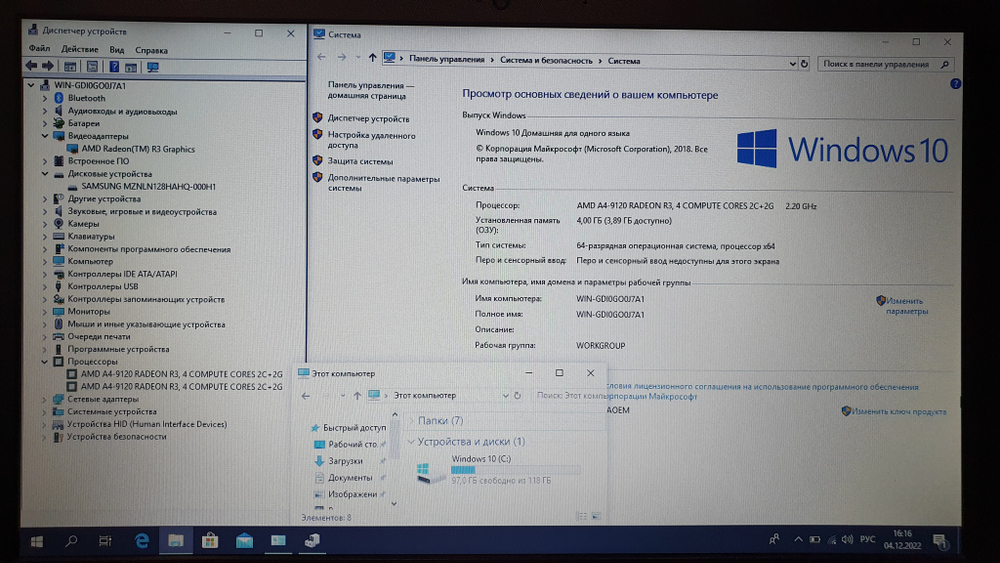This screenshot has height=563, width=1000.
Task: Expand Аудиовходы и аудиовыходы node
Action: [x=45, y=111]
